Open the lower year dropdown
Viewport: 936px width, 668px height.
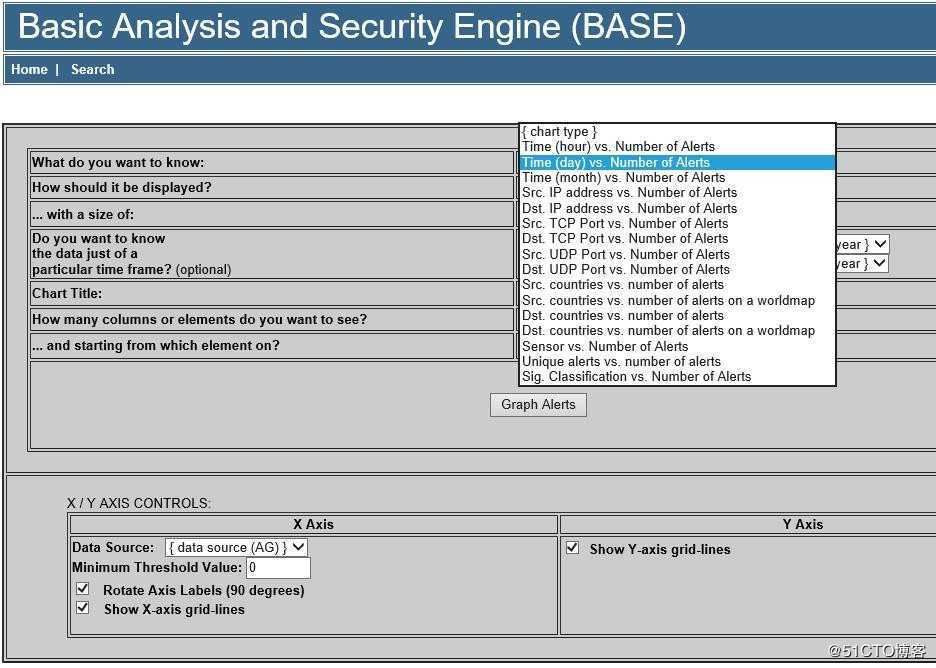click(x=863, y=263)
